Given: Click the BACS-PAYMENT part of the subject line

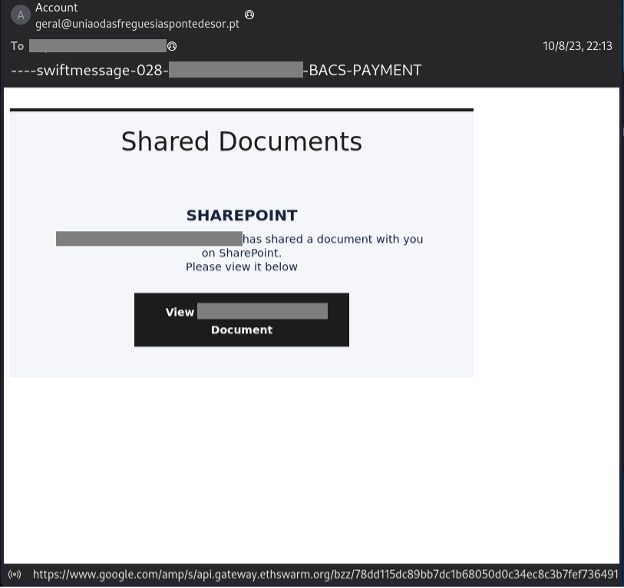Looking at the screenshot, I should (362, 70).
